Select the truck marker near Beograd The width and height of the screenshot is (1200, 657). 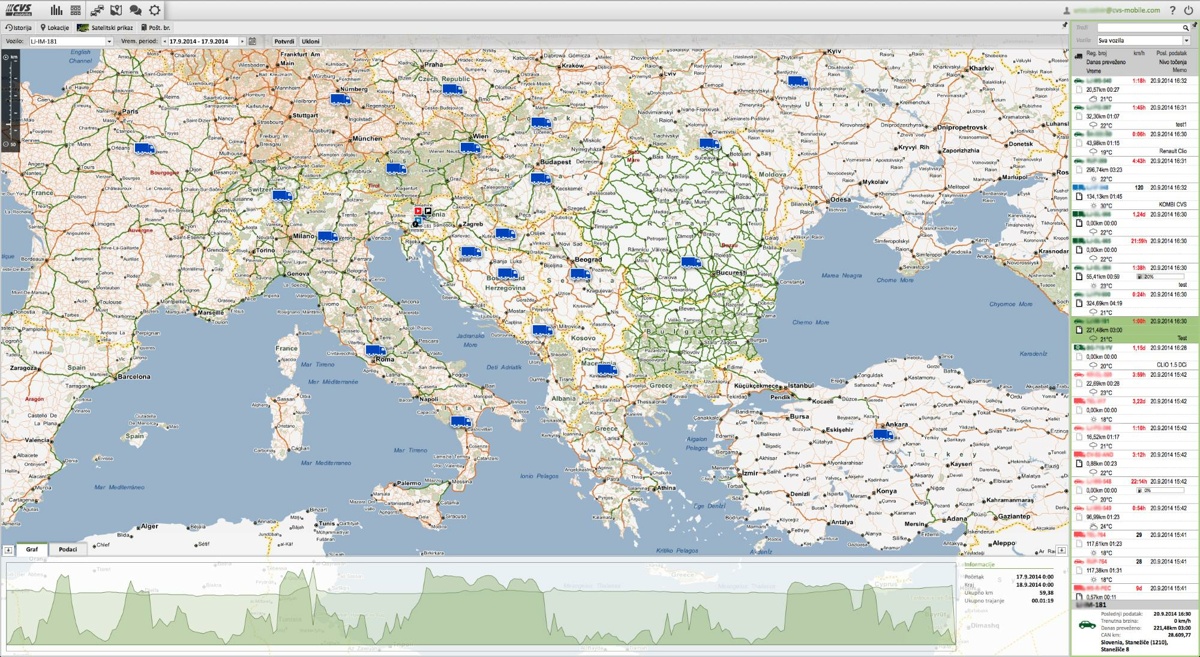click(x=579, y=273)
